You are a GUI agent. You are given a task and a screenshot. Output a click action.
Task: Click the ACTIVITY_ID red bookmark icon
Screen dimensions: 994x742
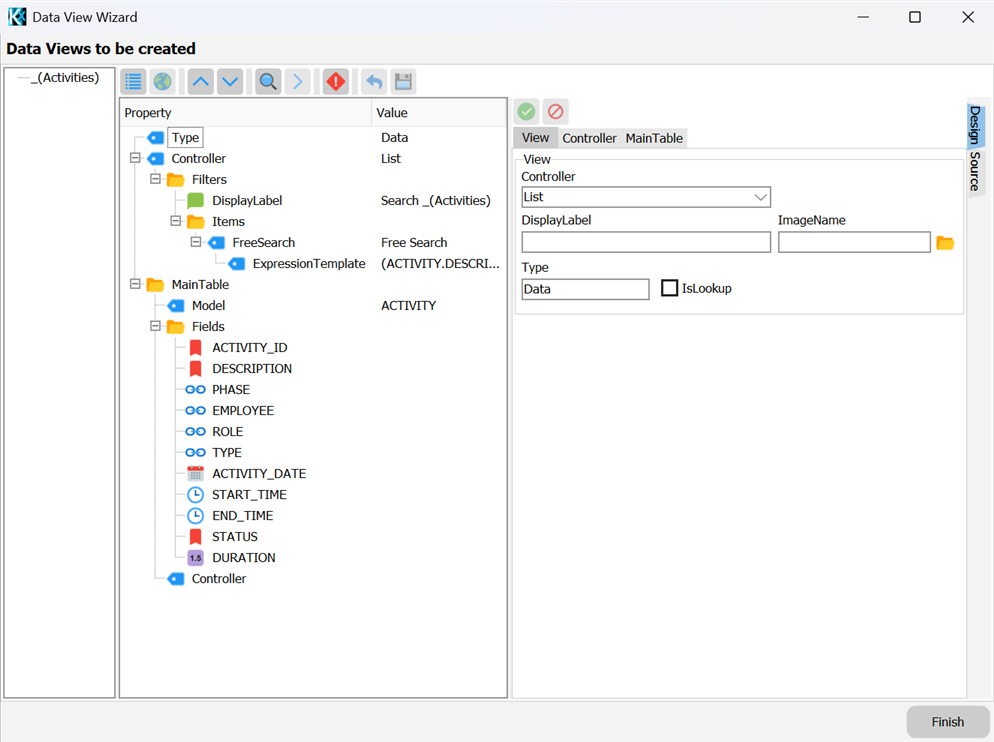click(x=196, y=348)
